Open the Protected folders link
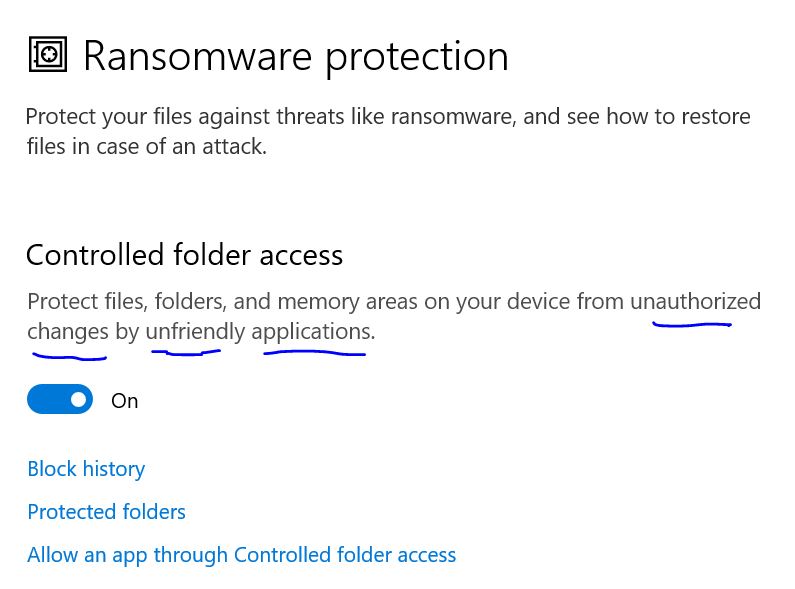Image resolution: width=795 pixels, height=589 pixels. (106, 512)
